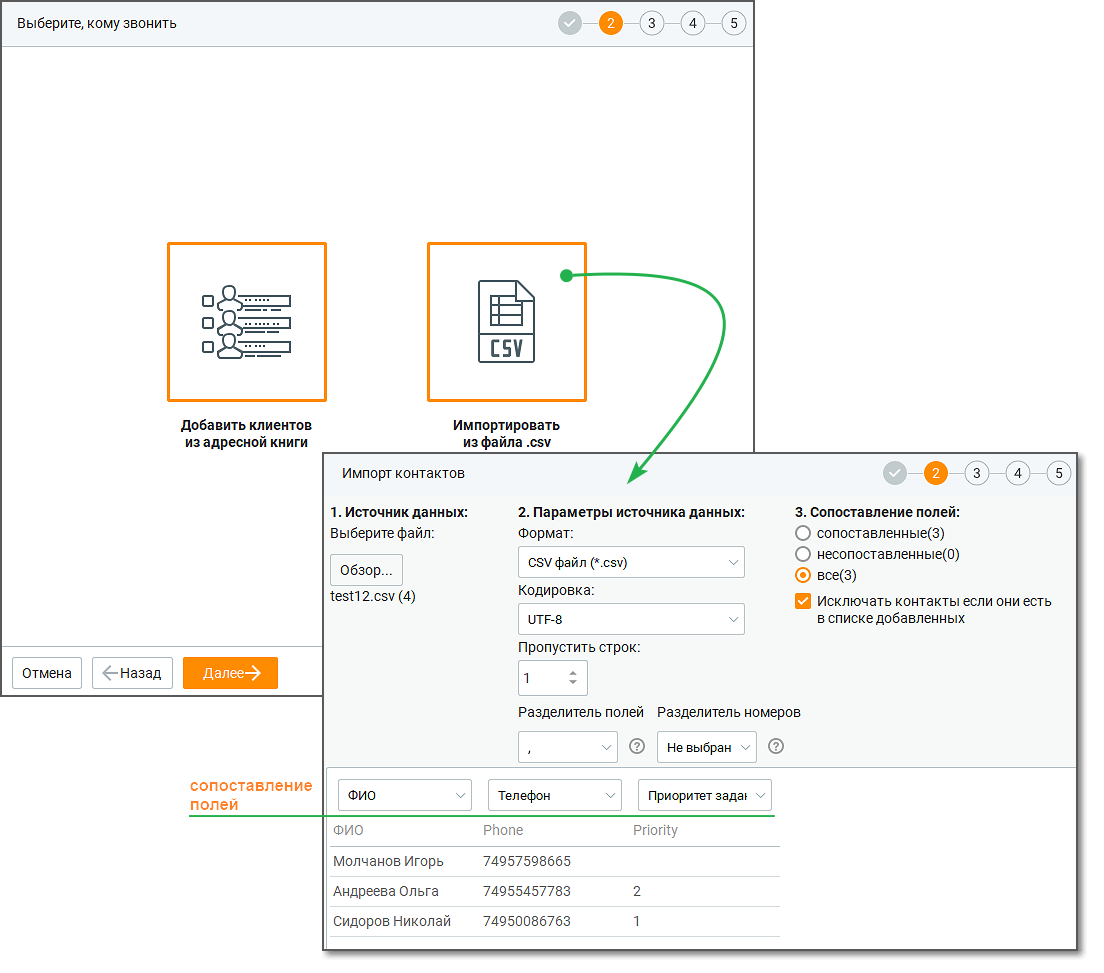
Task: Click completed step checkmark in Import contacts window
Action: pyautogui.click(x=894, y=473)
